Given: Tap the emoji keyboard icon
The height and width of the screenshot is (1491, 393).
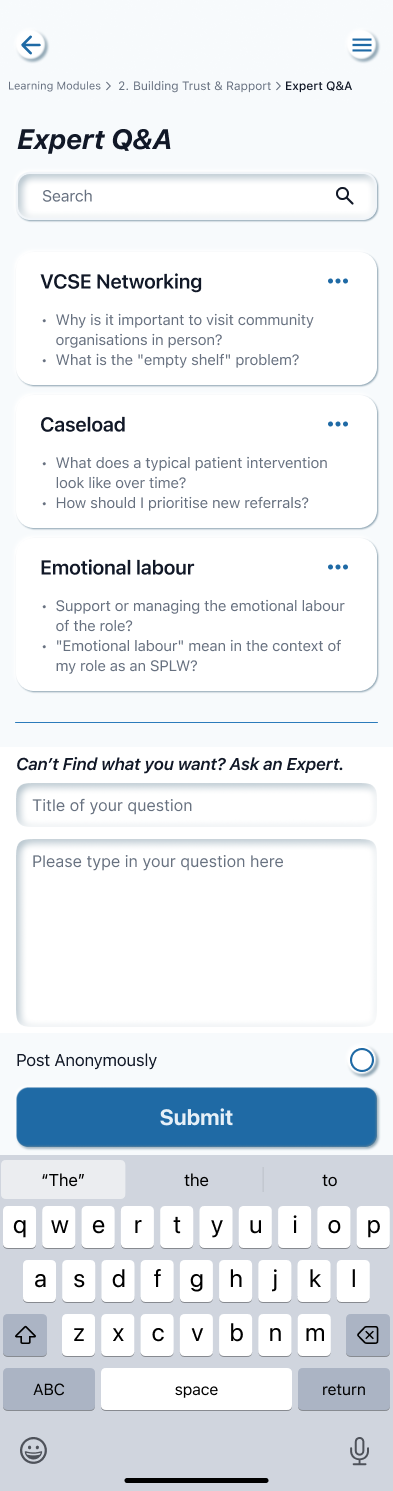Looking at the screenshot, I should coord(34,1450).
